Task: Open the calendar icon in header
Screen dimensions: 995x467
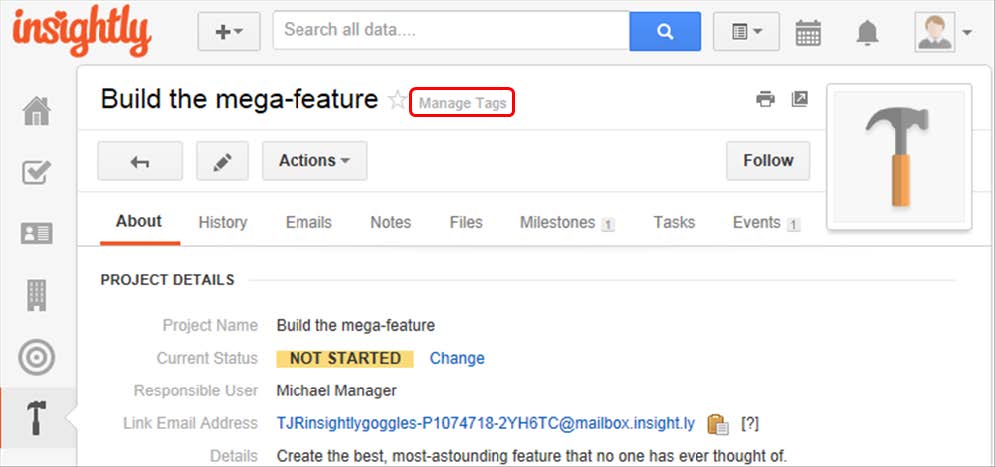Action: (808, 32)
